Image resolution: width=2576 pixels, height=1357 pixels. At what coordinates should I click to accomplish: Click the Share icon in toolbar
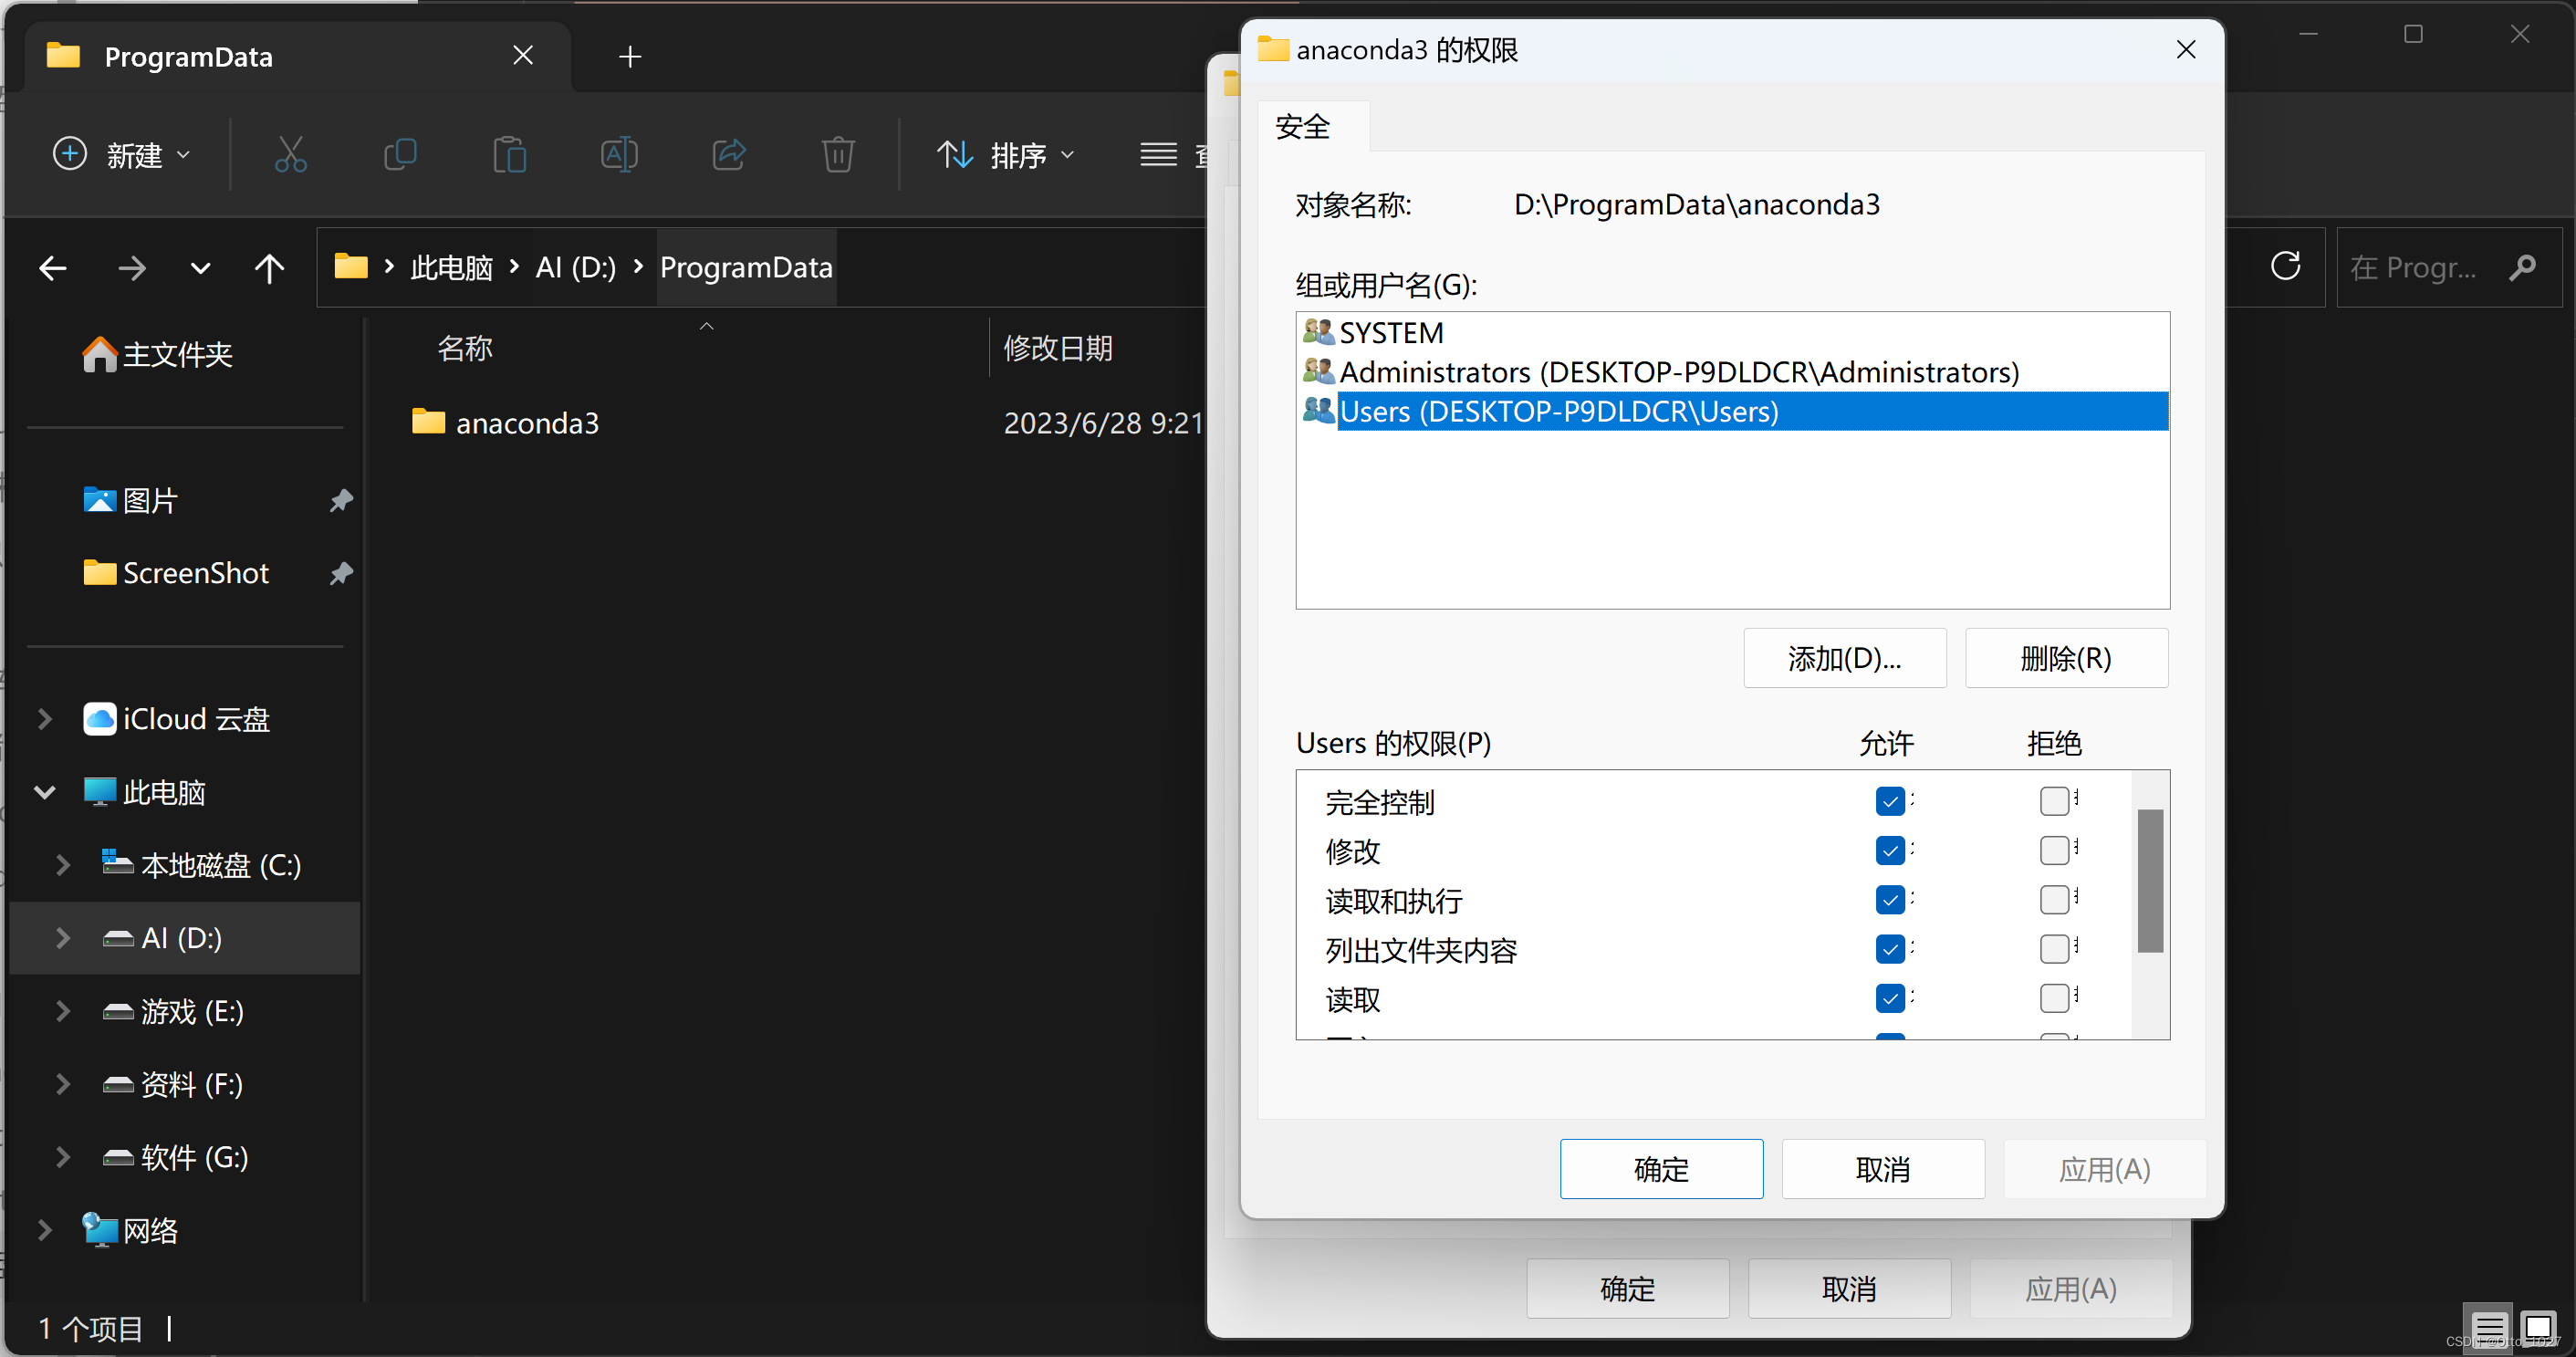(729, 155)
